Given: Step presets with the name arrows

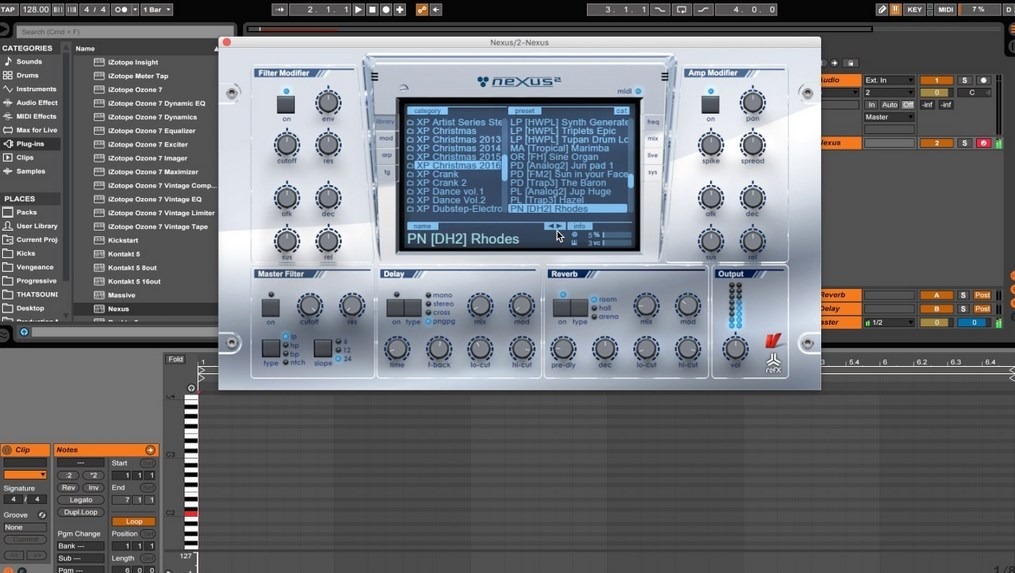Looking at the screenshot, I should click(x=553, y=226).
